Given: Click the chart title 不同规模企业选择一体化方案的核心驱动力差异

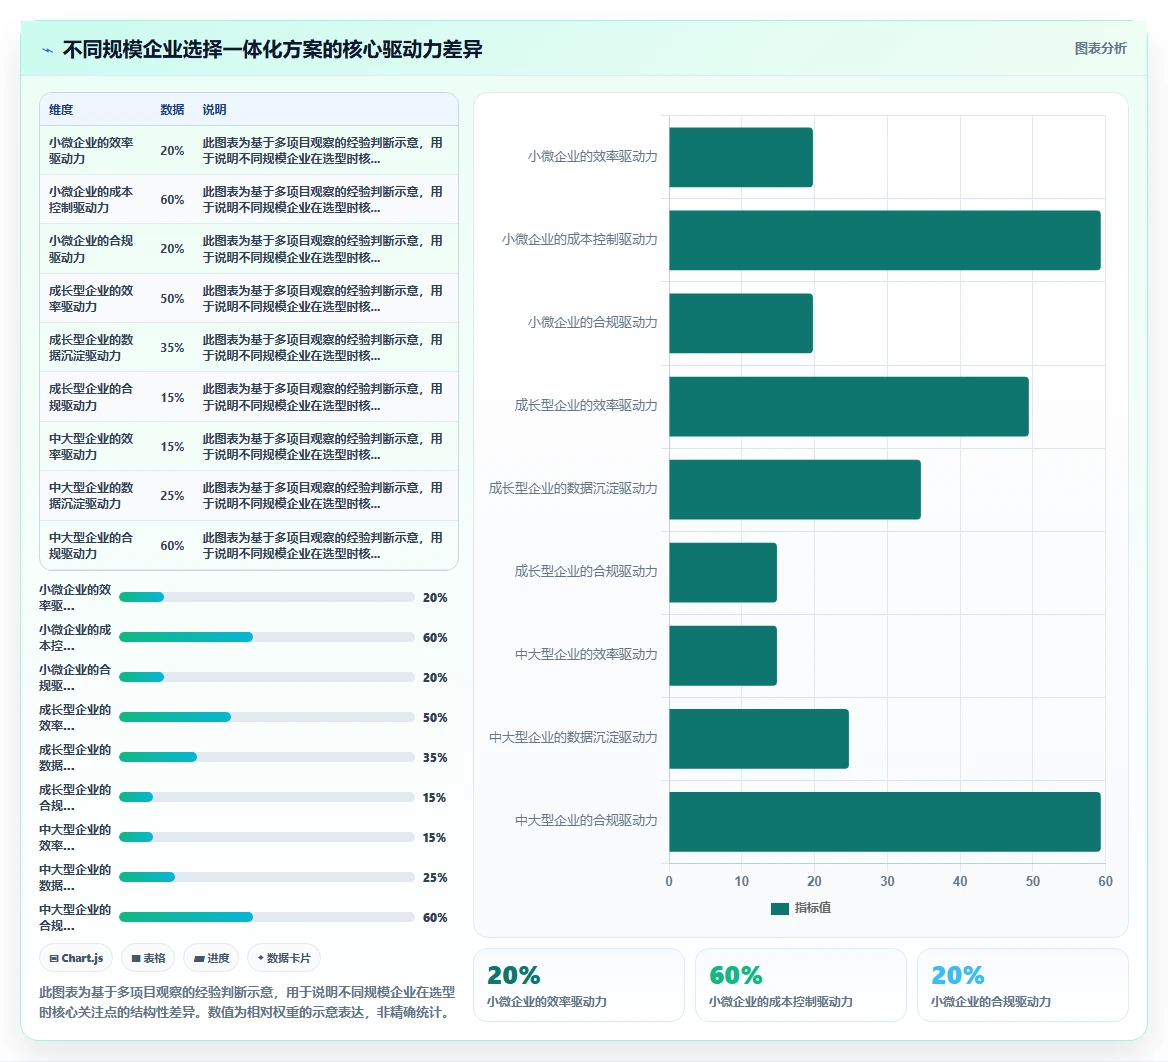Looking at the screenshot, I should click(273, 49).
